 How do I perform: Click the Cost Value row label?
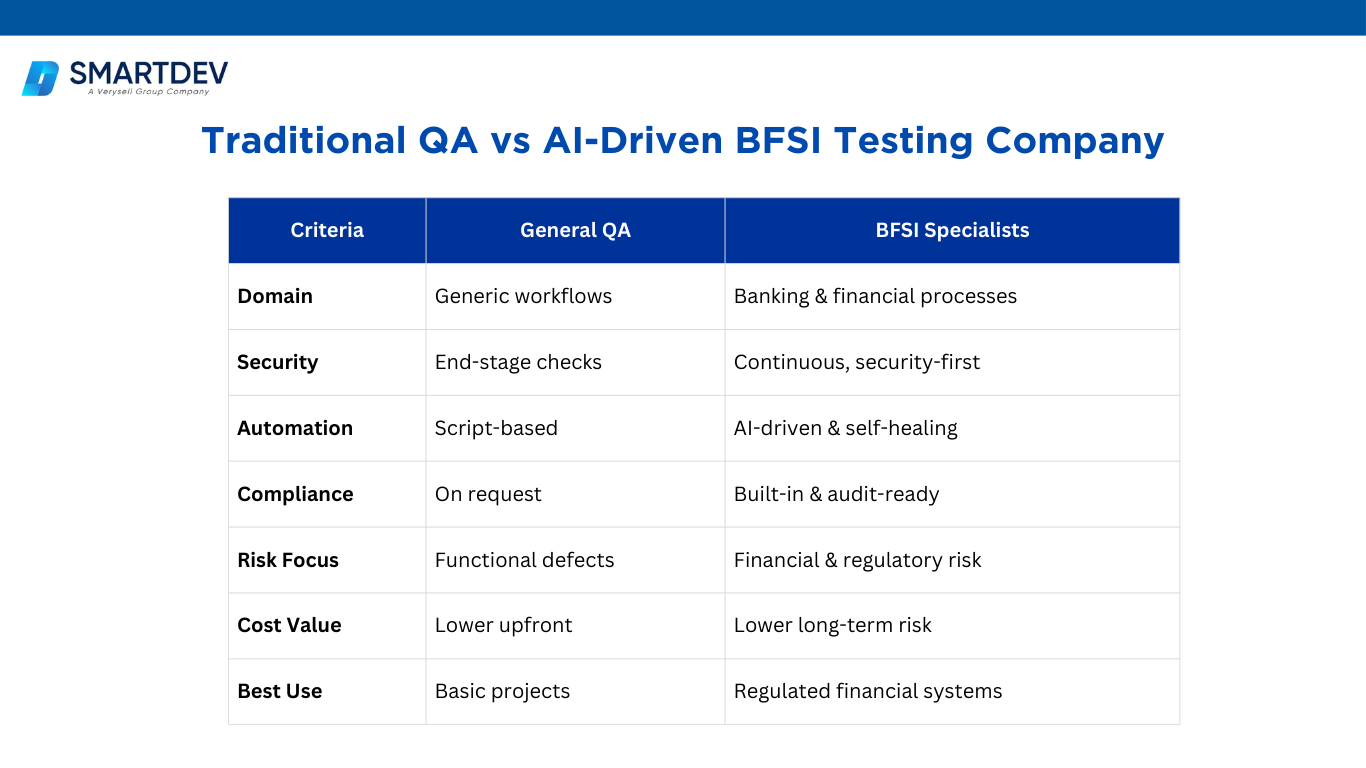[289, 625]
